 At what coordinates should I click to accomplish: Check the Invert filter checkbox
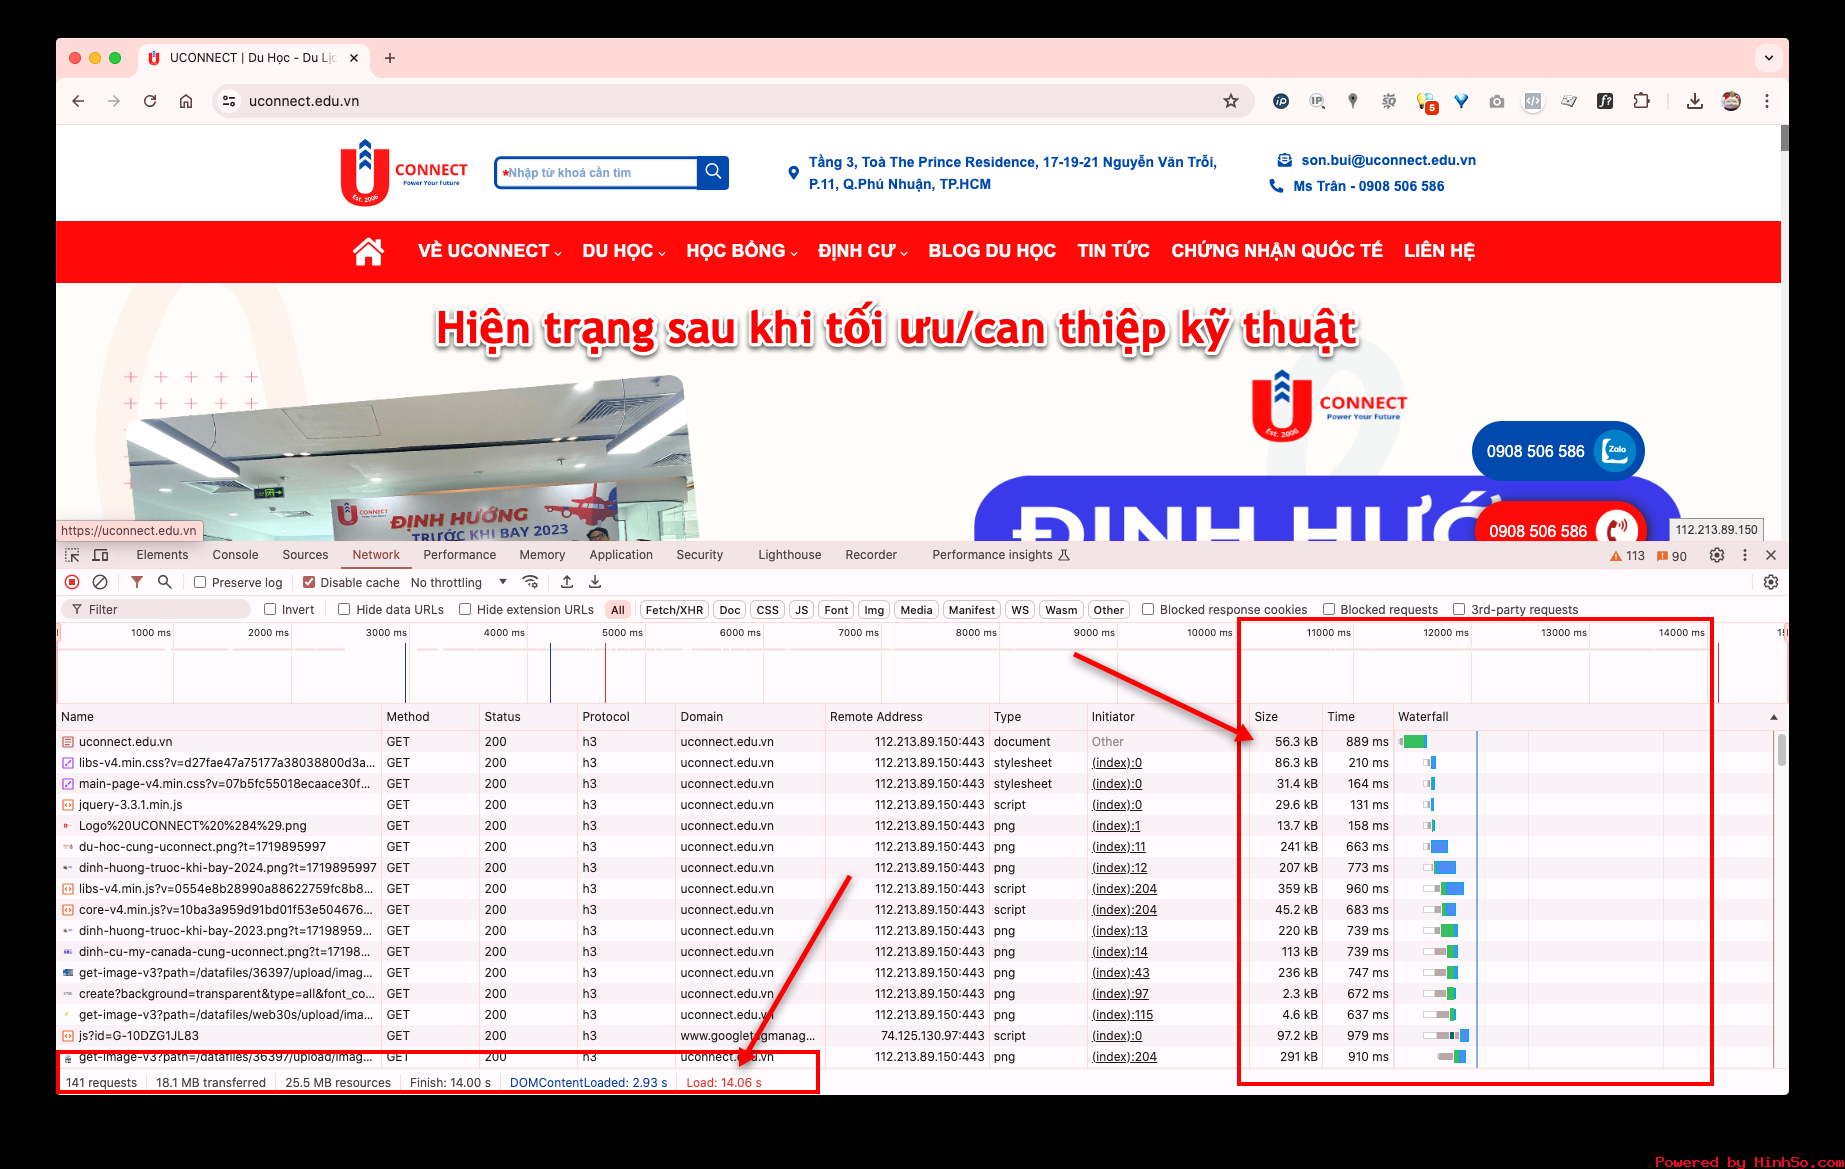click(270, 609)
